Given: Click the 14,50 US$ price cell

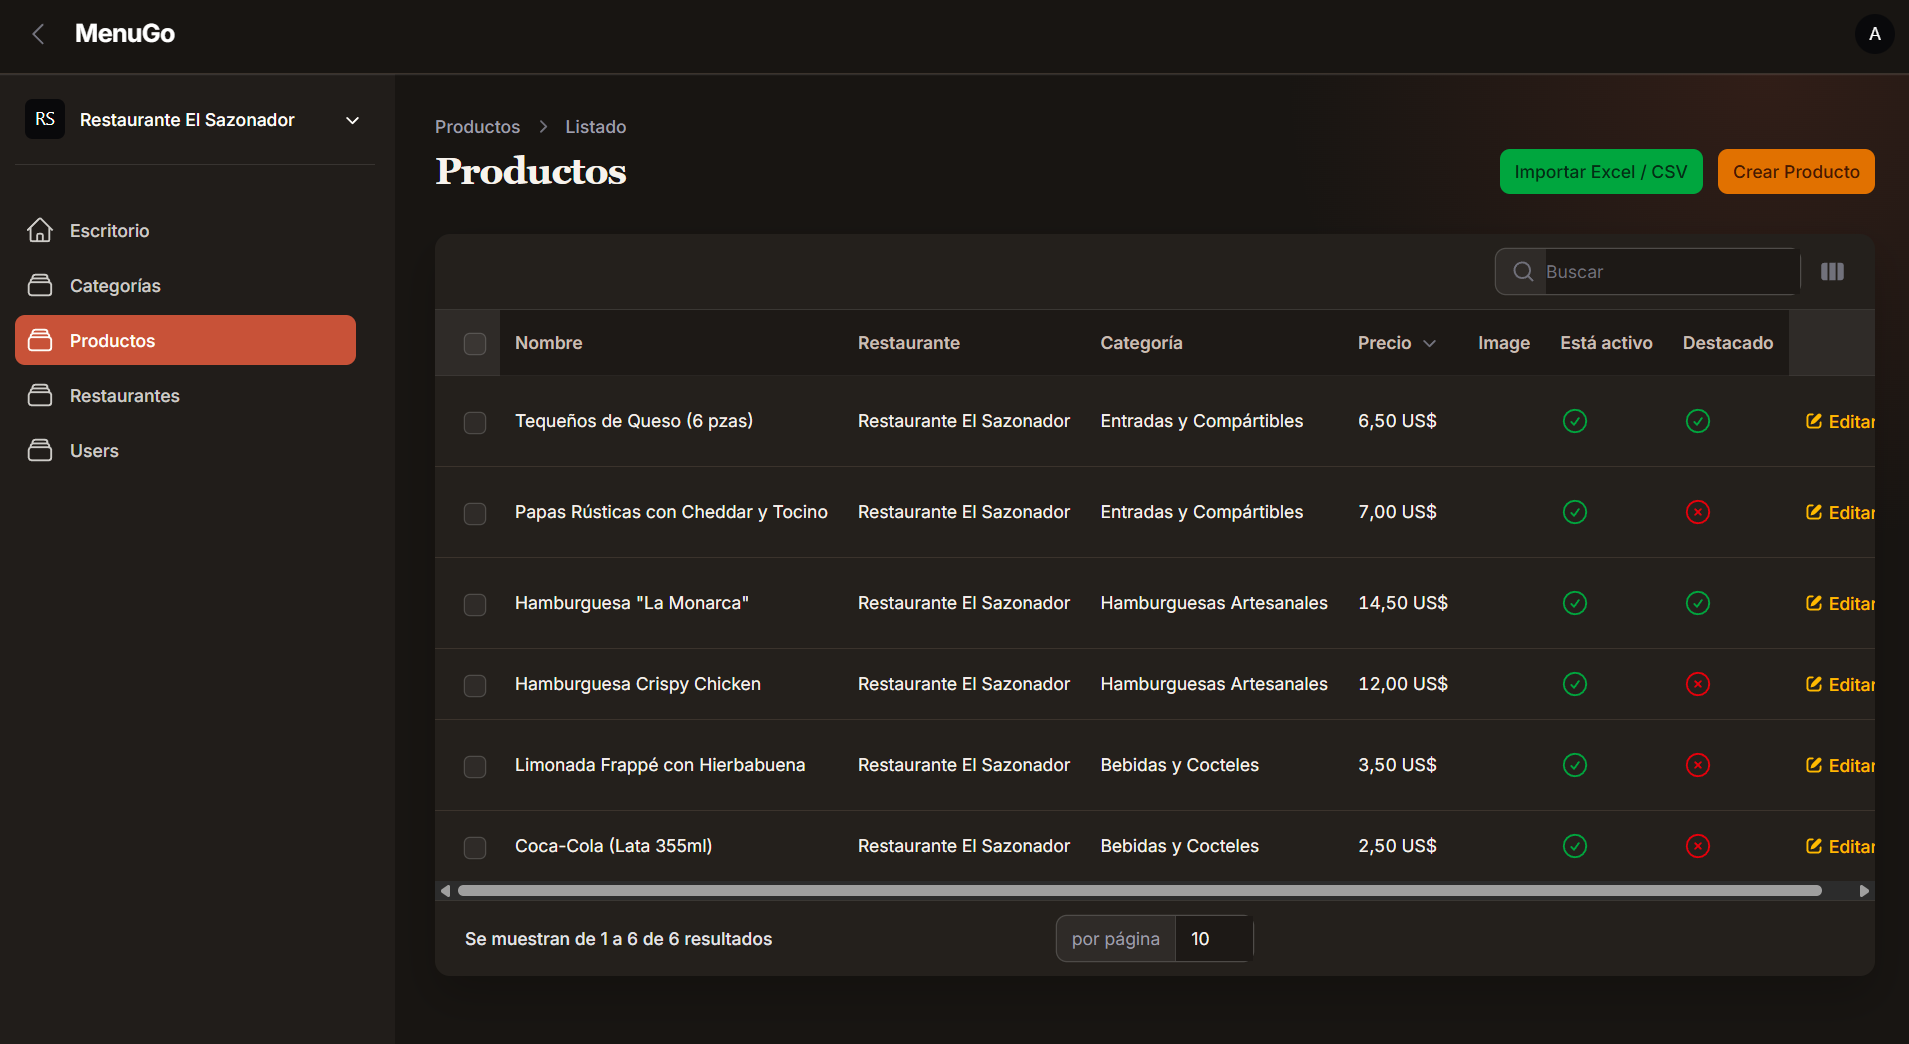Looking at the screenshot, I should (1402, 603).
